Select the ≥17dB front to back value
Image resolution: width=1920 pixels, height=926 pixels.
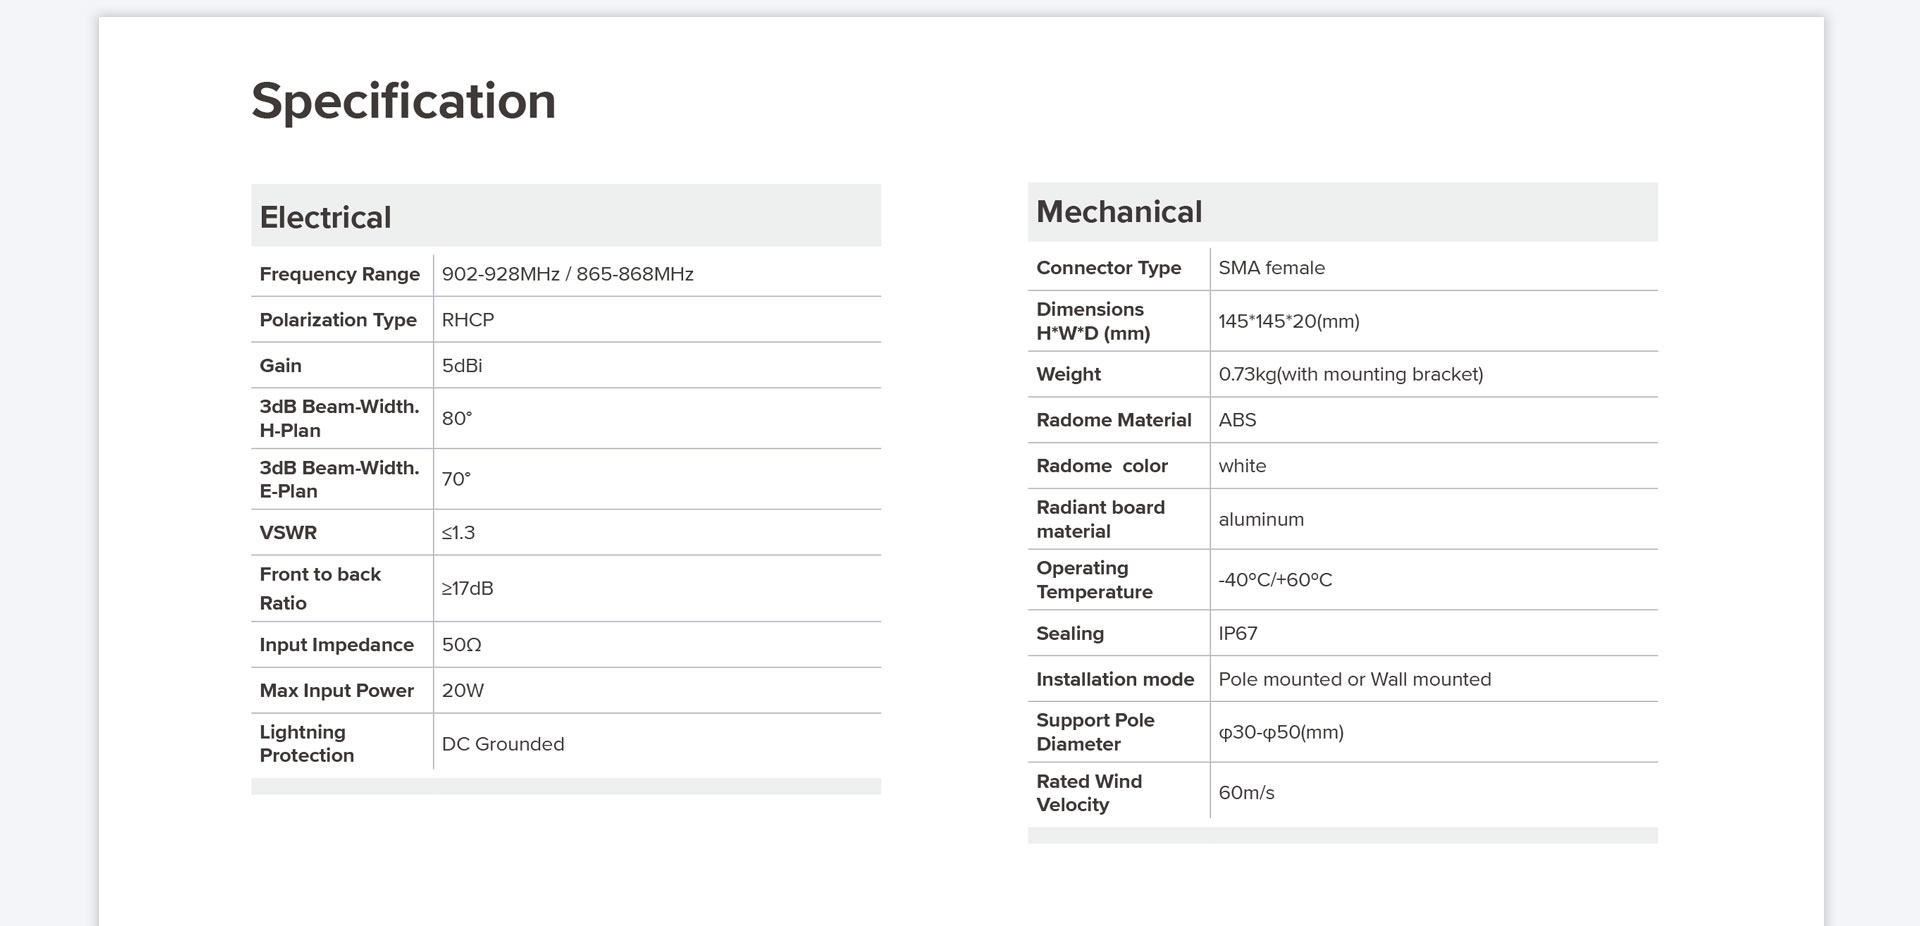(468, 588)
